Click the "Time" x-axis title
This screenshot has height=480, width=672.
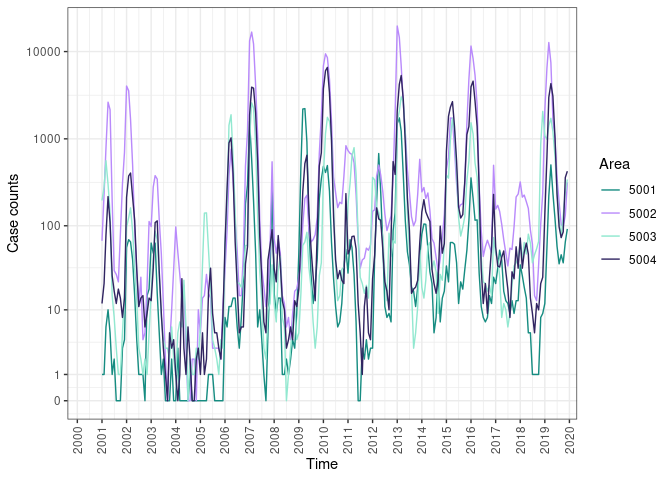click(322, 465)
